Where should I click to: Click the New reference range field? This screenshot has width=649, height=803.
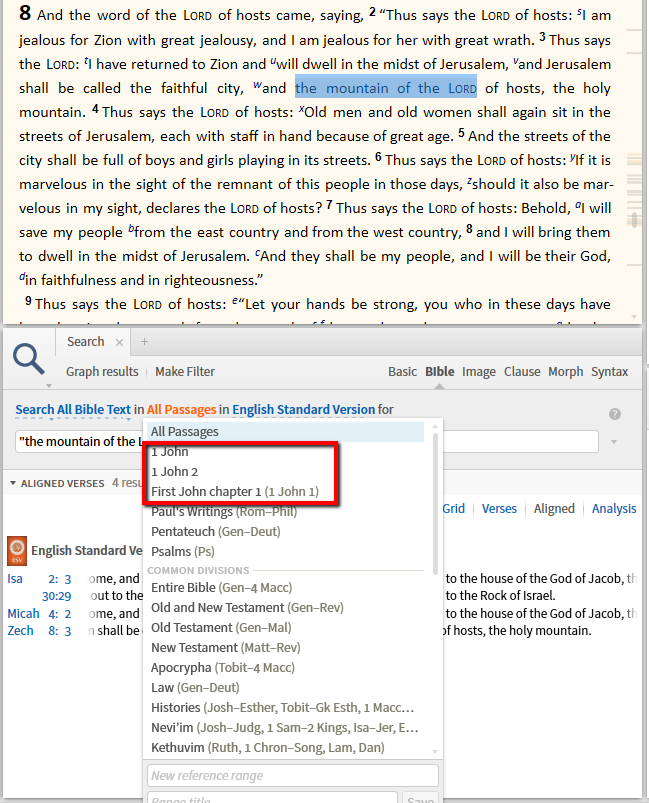pyautogui.click(x=292, y=775)
